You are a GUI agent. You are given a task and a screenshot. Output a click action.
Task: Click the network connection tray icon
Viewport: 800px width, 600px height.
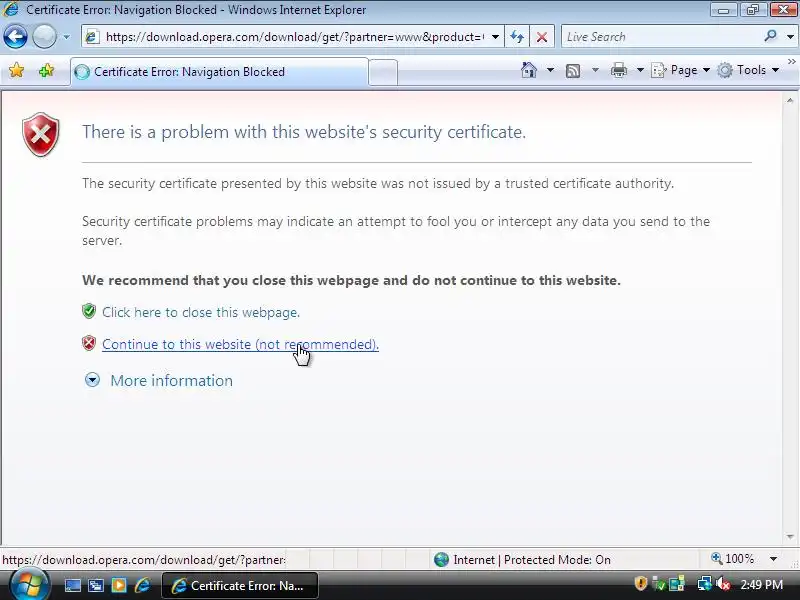coord(705,584)
